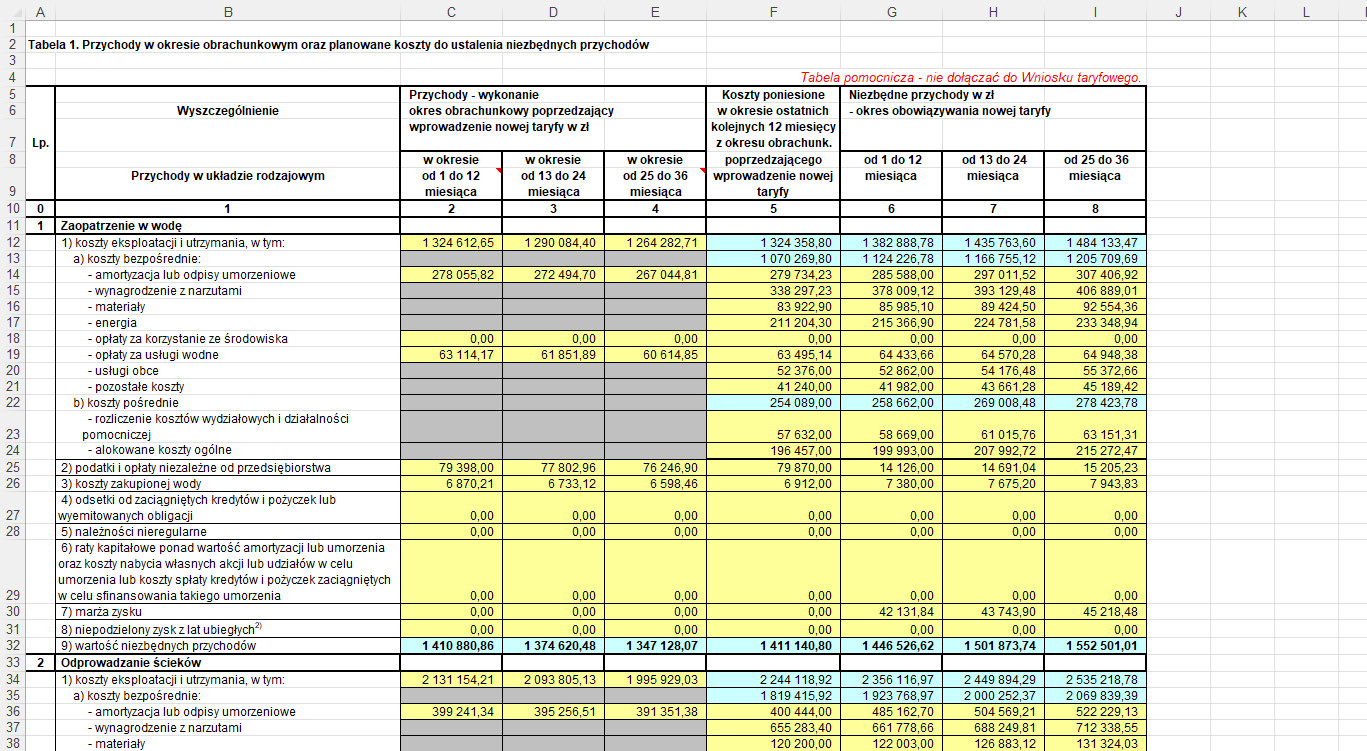Click the cell with value 1 324 612,65
The image size is (1367, 751).
click(451, 243)
